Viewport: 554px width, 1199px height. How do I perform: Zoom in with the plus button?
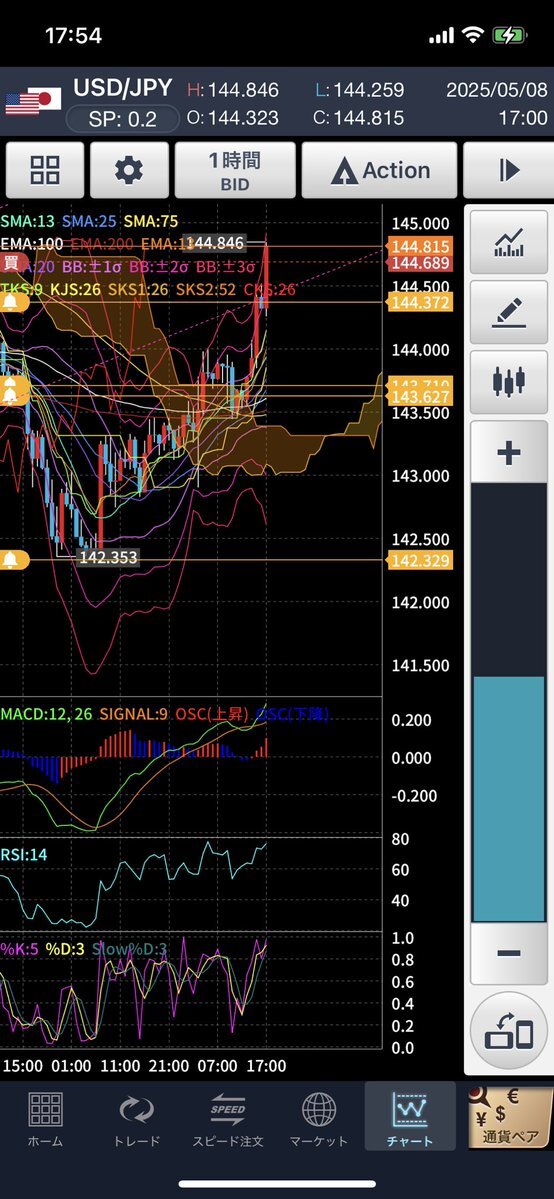509,452
